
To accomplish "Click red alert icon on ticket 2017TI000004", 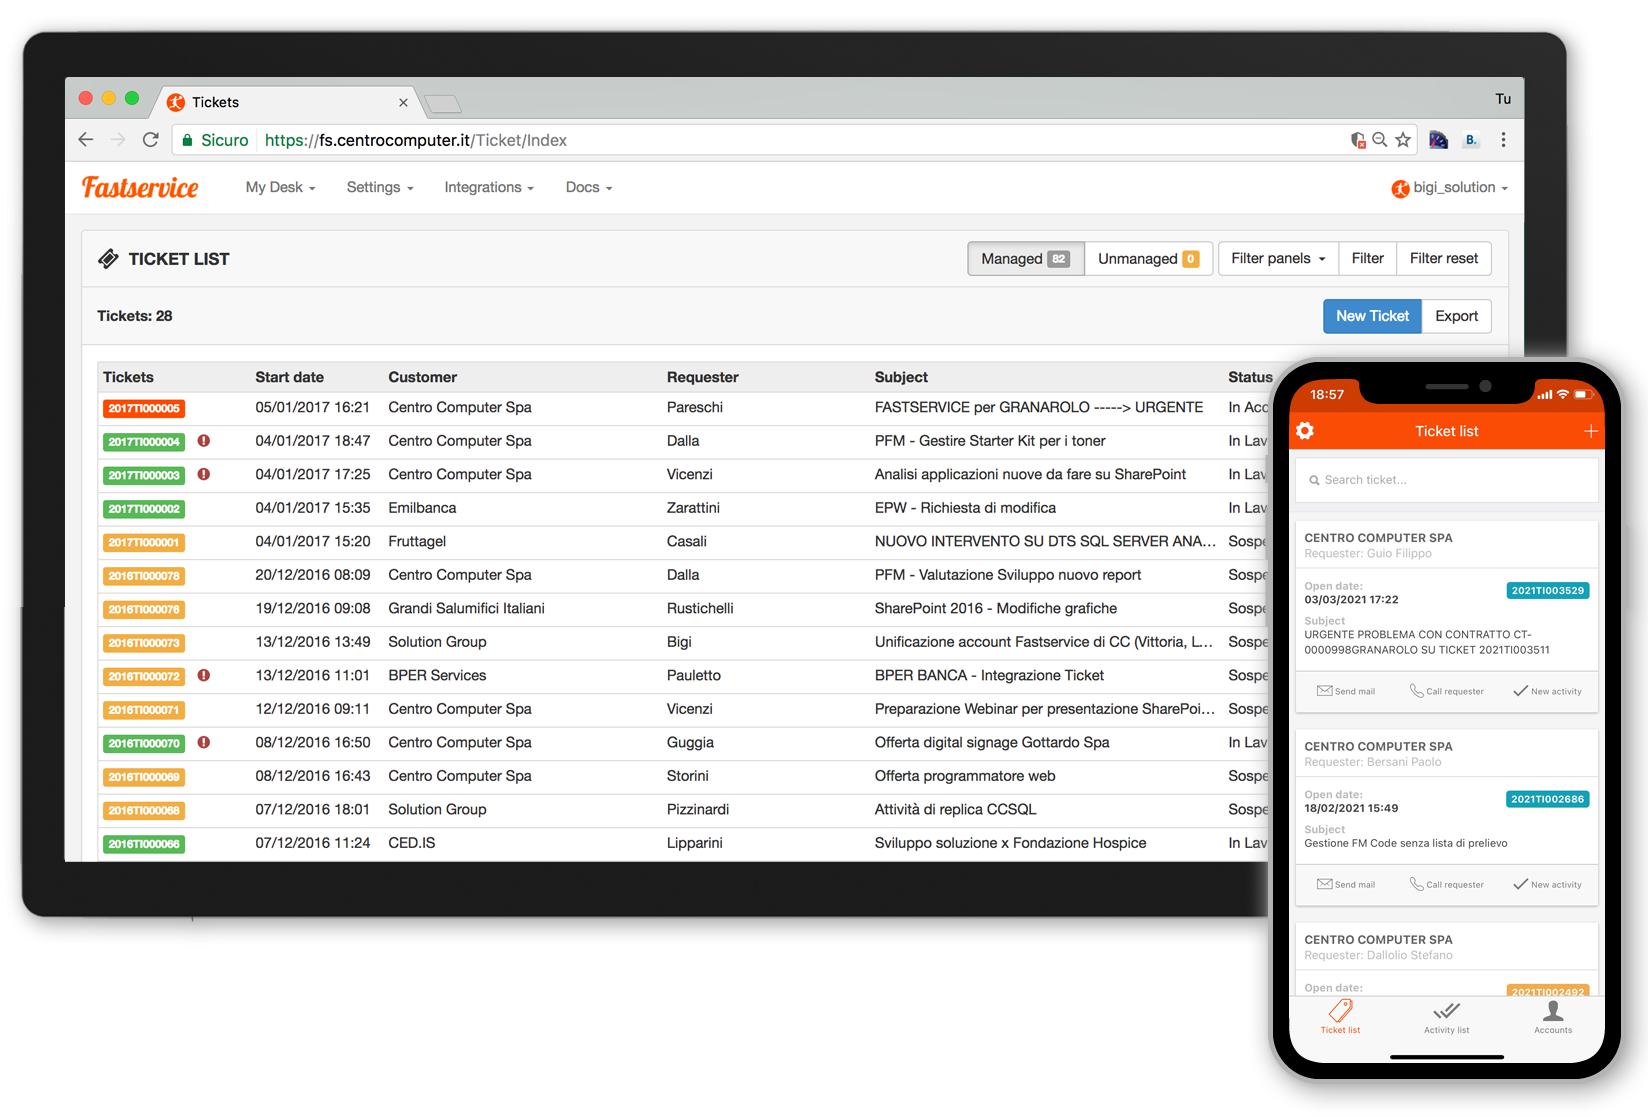I will point(204,441).
